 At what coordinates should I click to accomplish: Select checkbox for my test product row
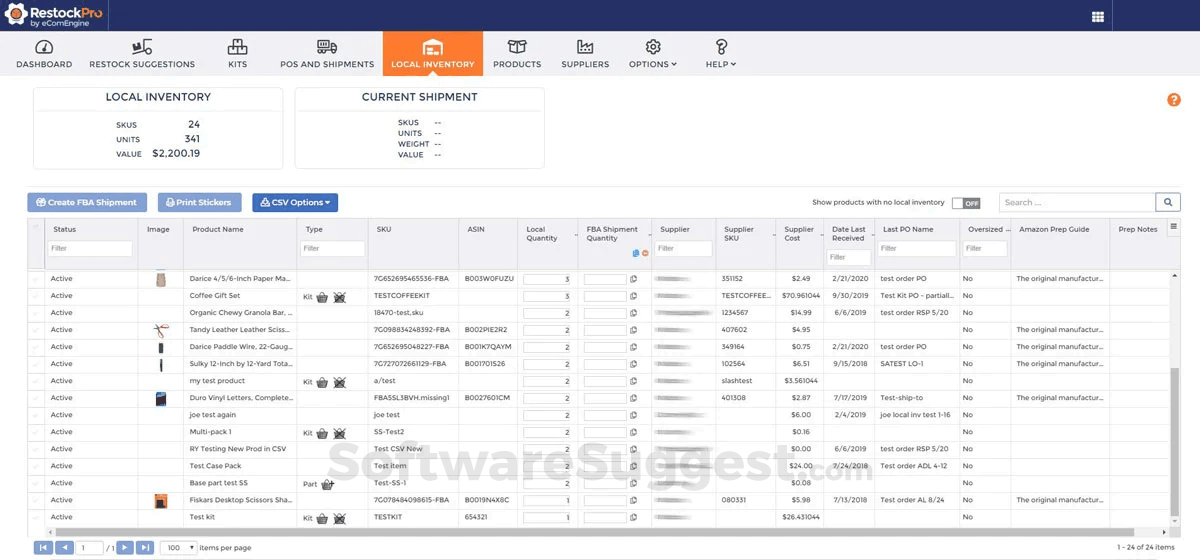36,381
